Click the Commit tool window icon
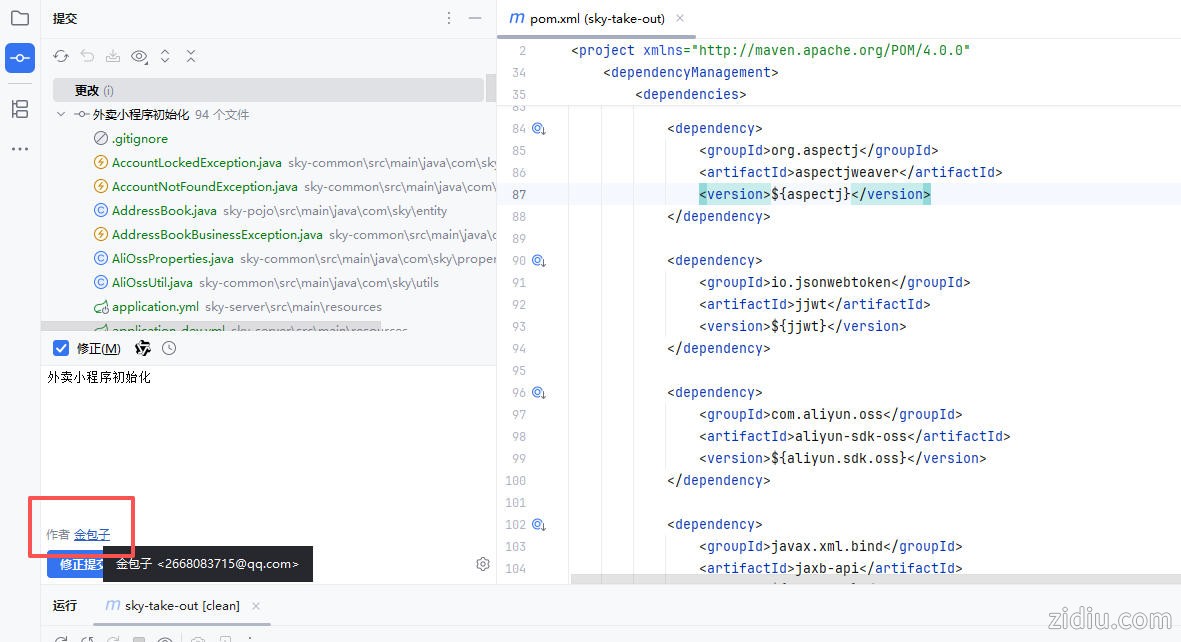The height and width of the screenshot is (642, 1181). (x=20, y=58)
